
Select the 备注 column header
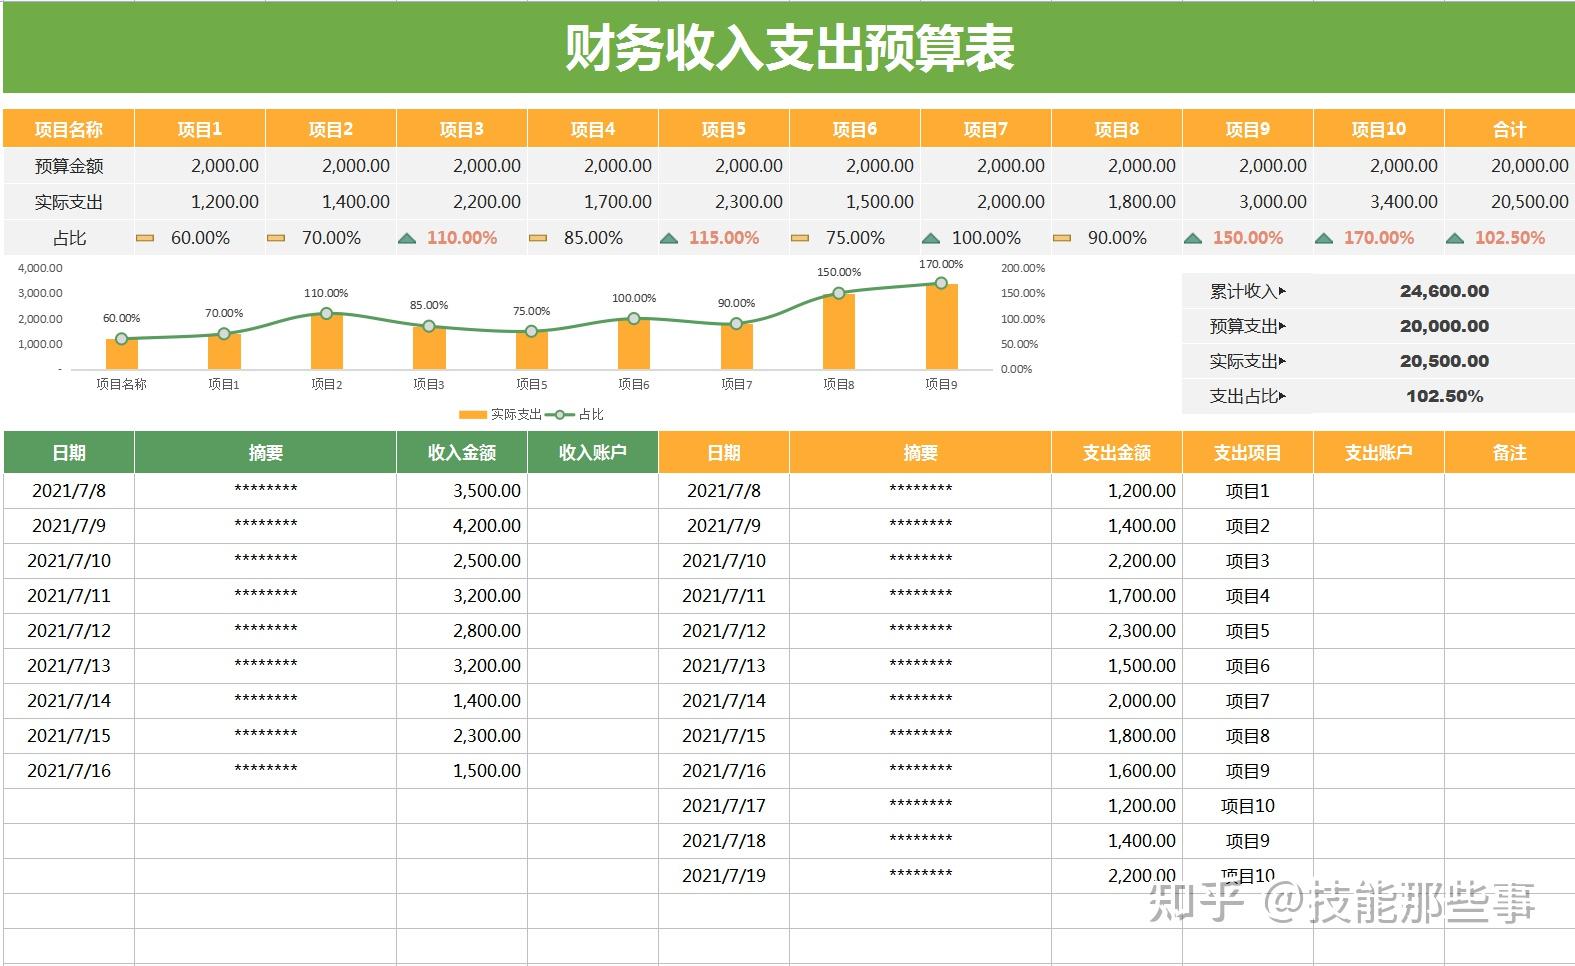click(1510, 452)
